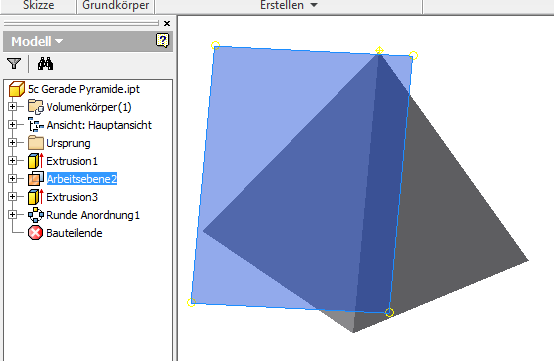Screen dimensions: 554x361
Task: Select Bauteilende in the tree
Action: pos(74,233)
